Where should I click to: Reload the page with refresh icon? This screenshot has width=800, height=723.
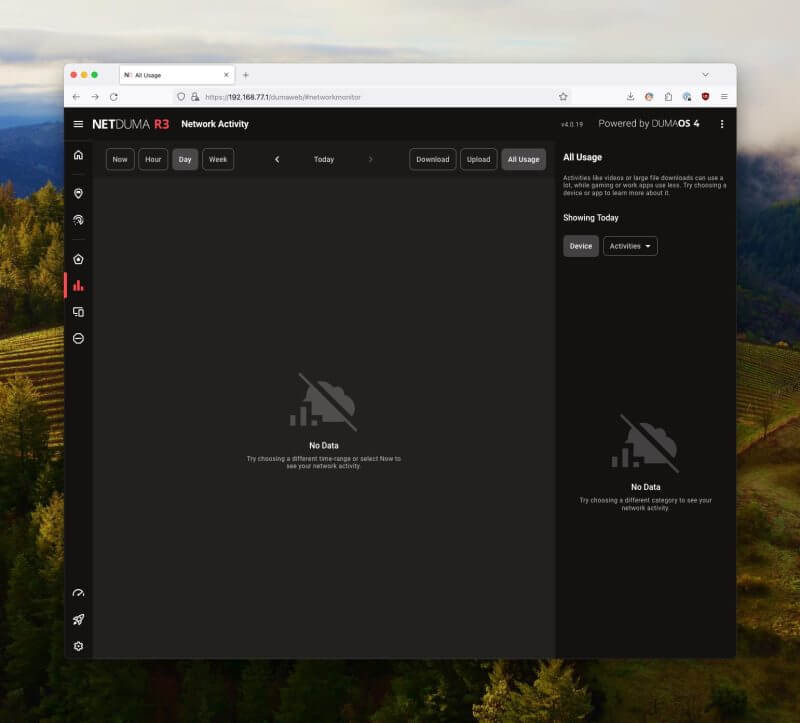point(114,97)
